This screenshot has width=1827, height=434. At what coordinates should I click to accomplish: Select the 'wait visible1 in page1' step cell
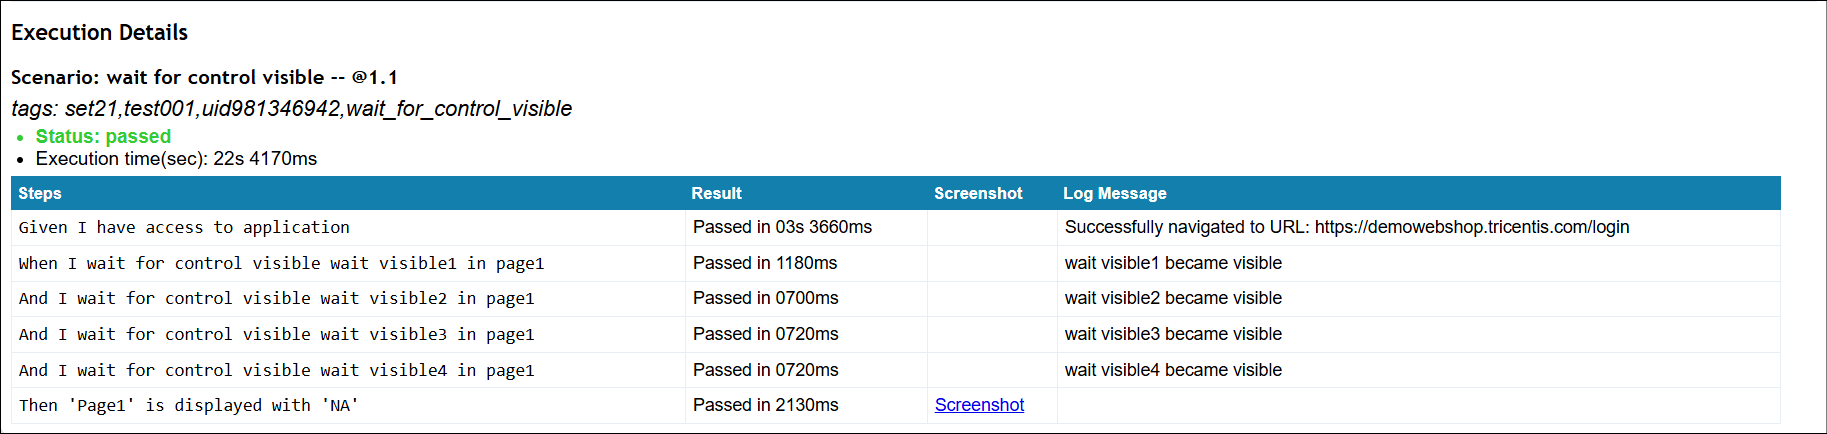281,264
